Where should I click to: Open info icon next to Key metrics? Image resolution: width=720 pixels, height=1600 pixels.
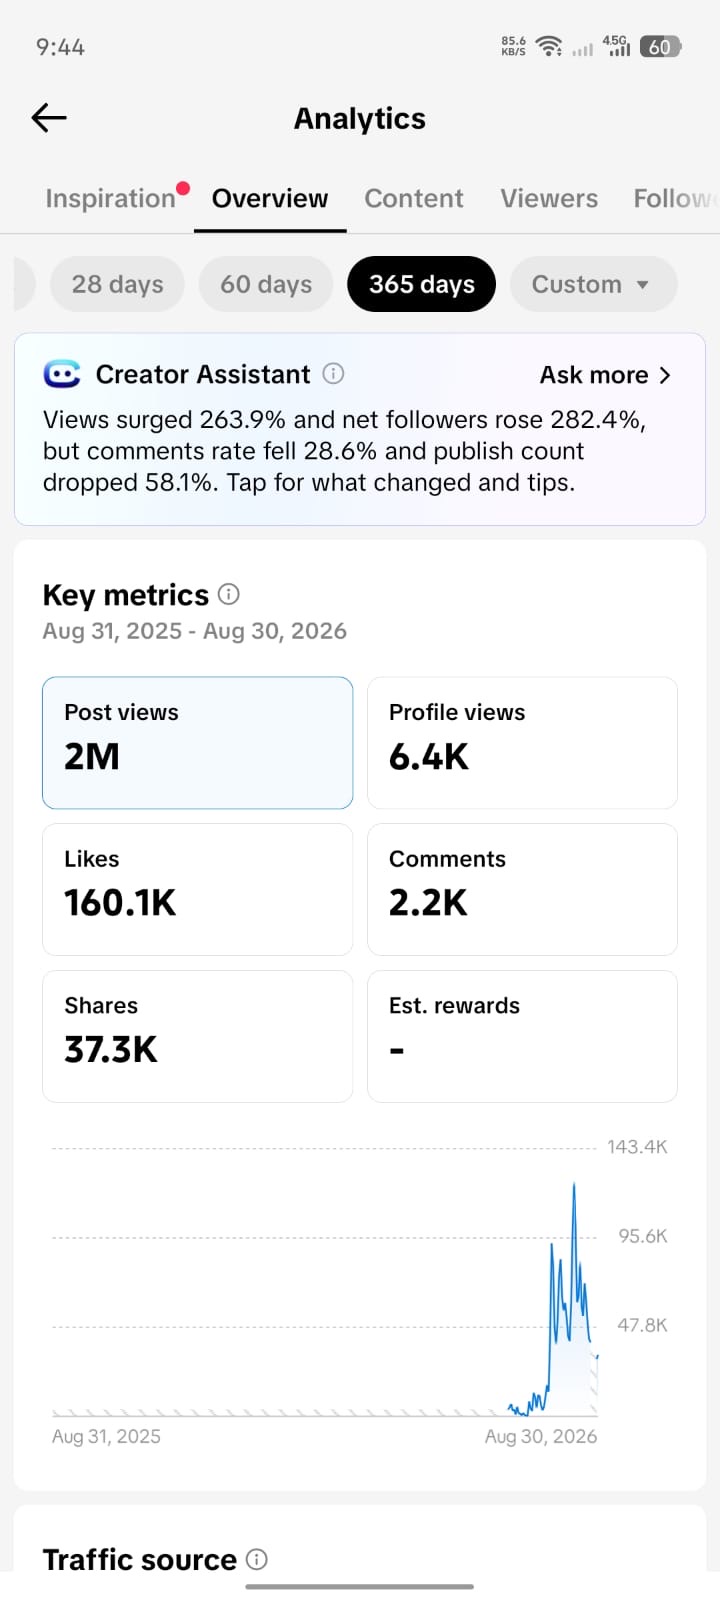pyautogui.click(x=229, y=594)
